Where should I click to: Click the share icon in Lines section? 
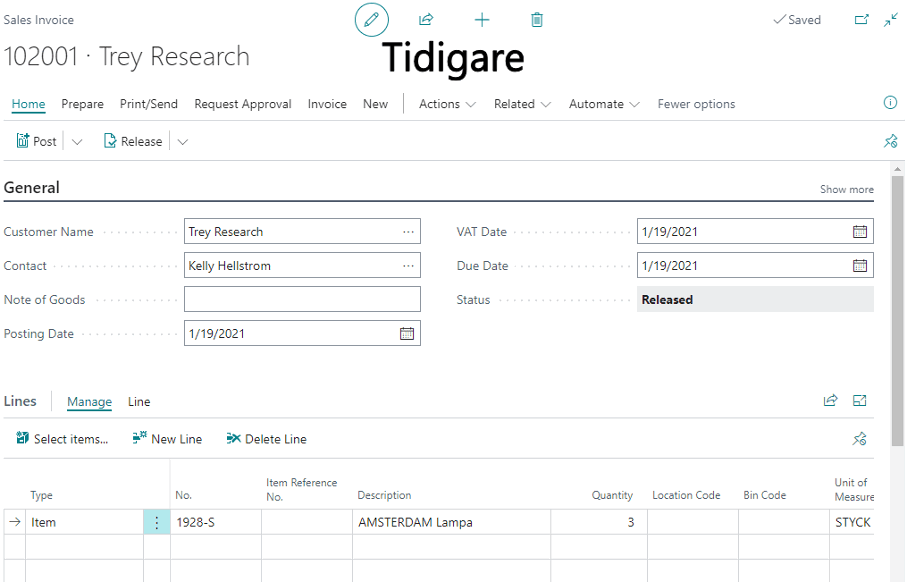click(x=830, y=400)
